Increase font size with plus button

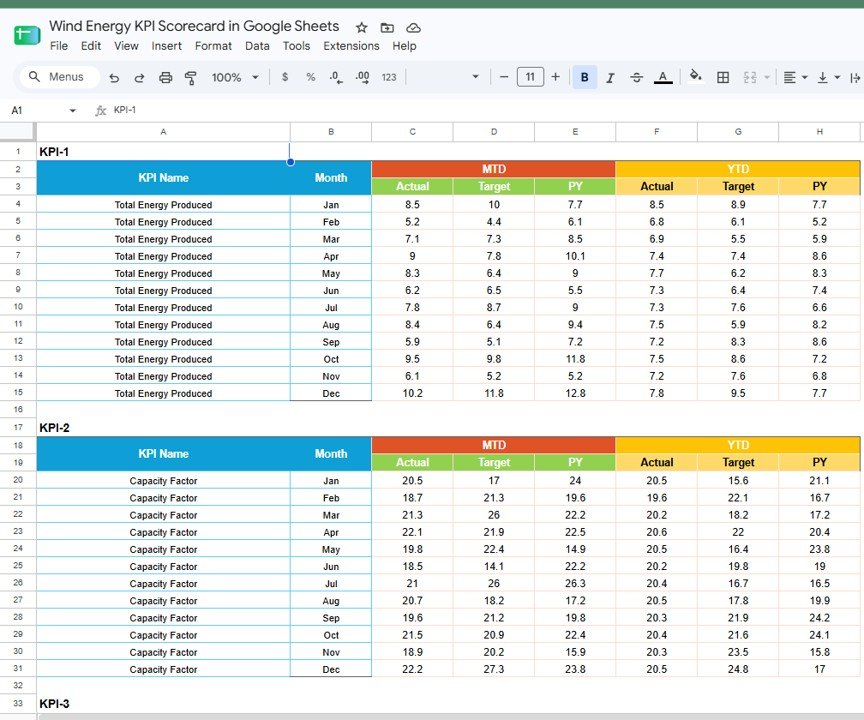click(555, 77)
